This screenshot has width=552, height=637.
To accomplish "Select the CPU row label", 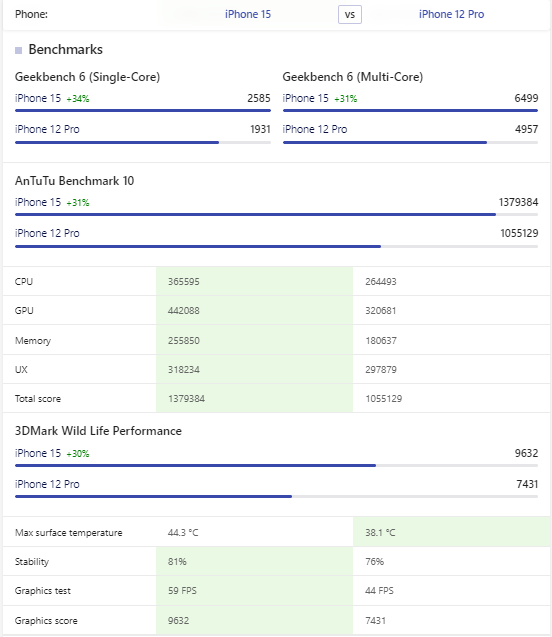I will (24, 282).
